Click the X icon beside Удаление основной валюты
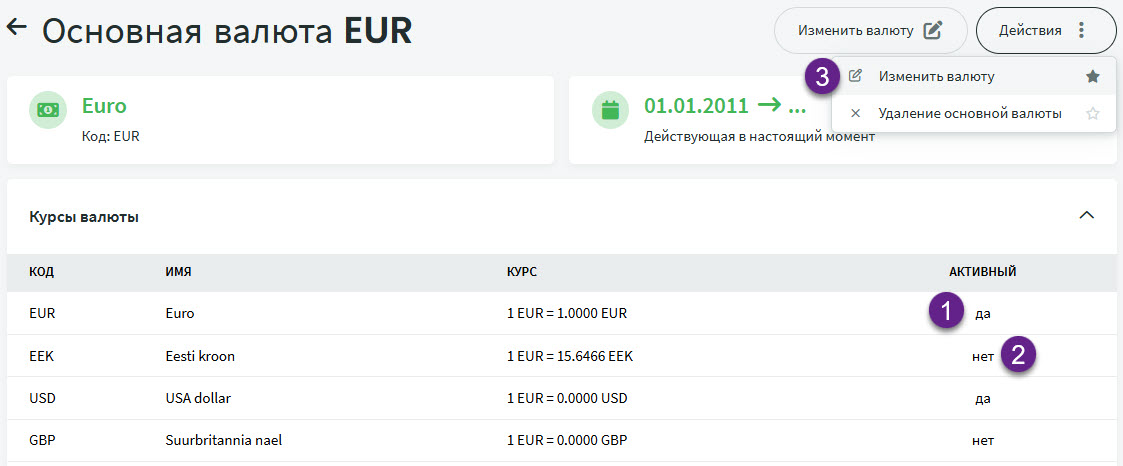Screen dimensions: 1123x466 click(855, 114)
